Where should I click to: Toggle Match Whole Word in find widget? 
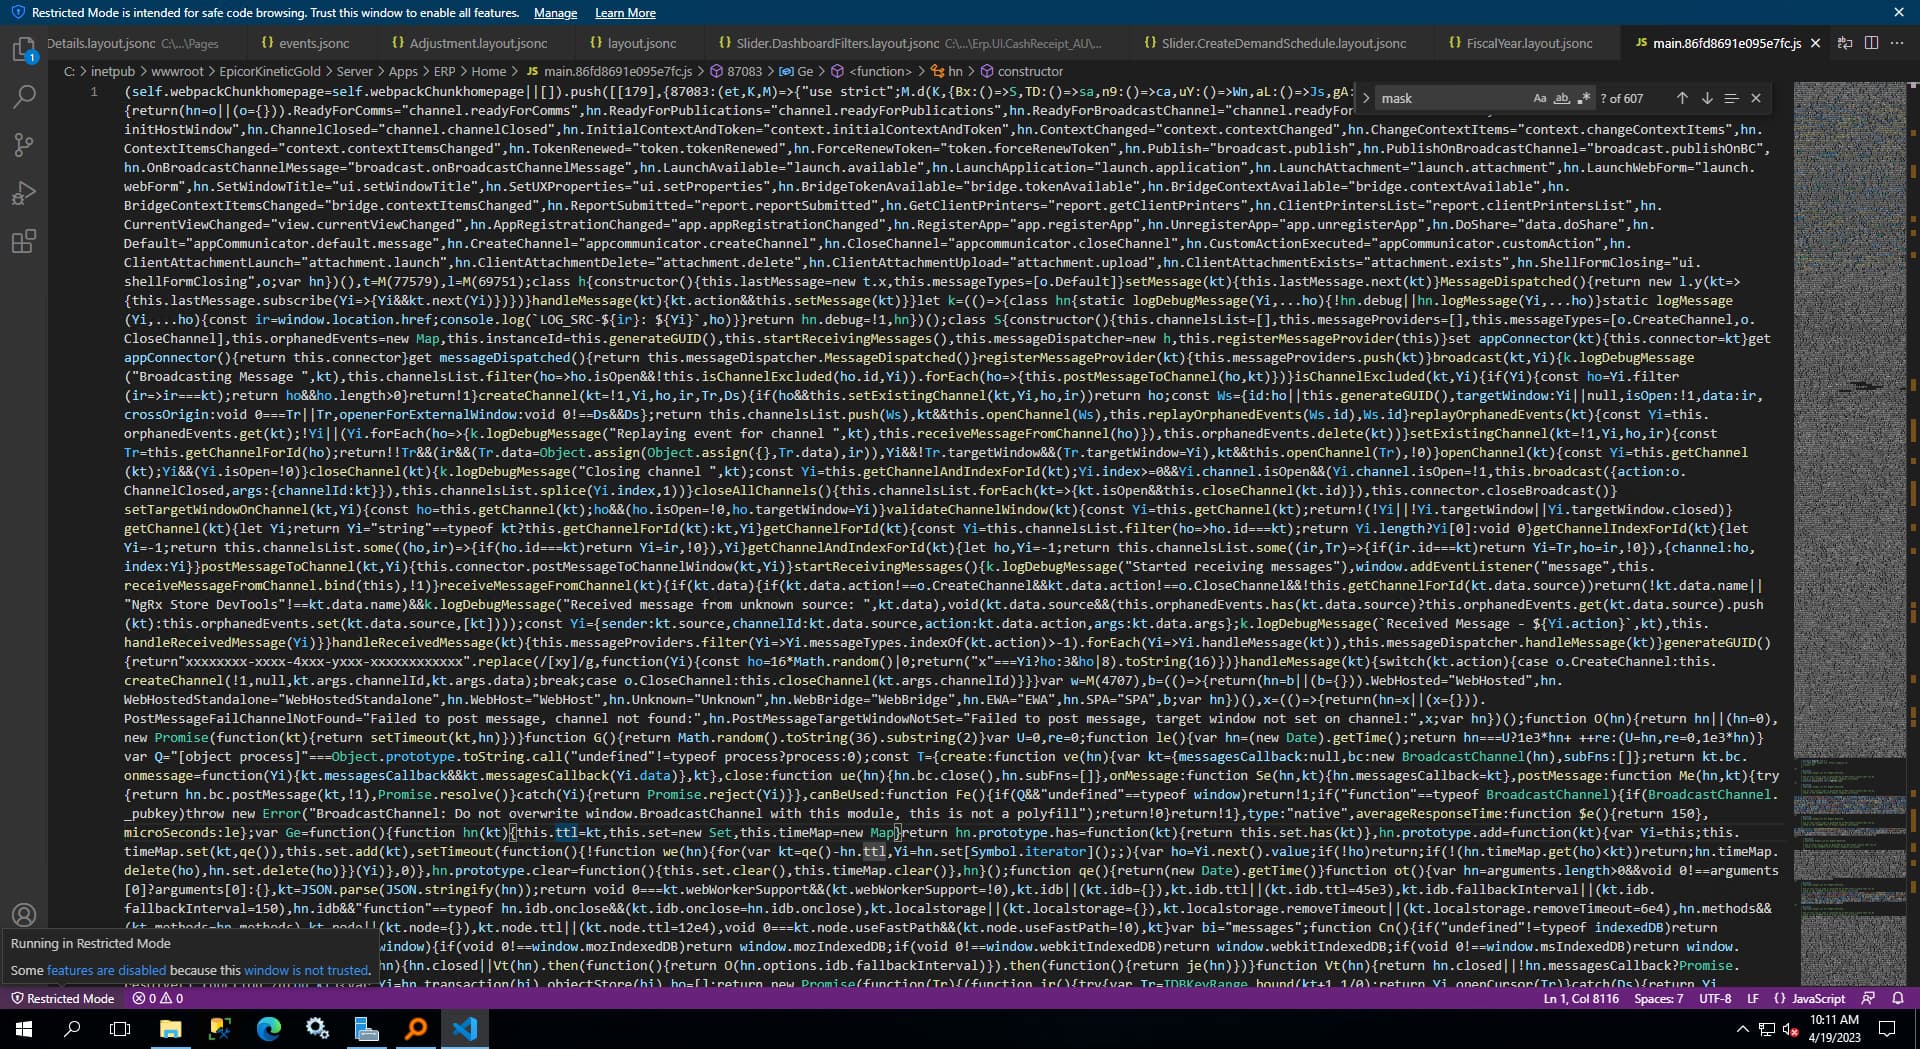1561,98
